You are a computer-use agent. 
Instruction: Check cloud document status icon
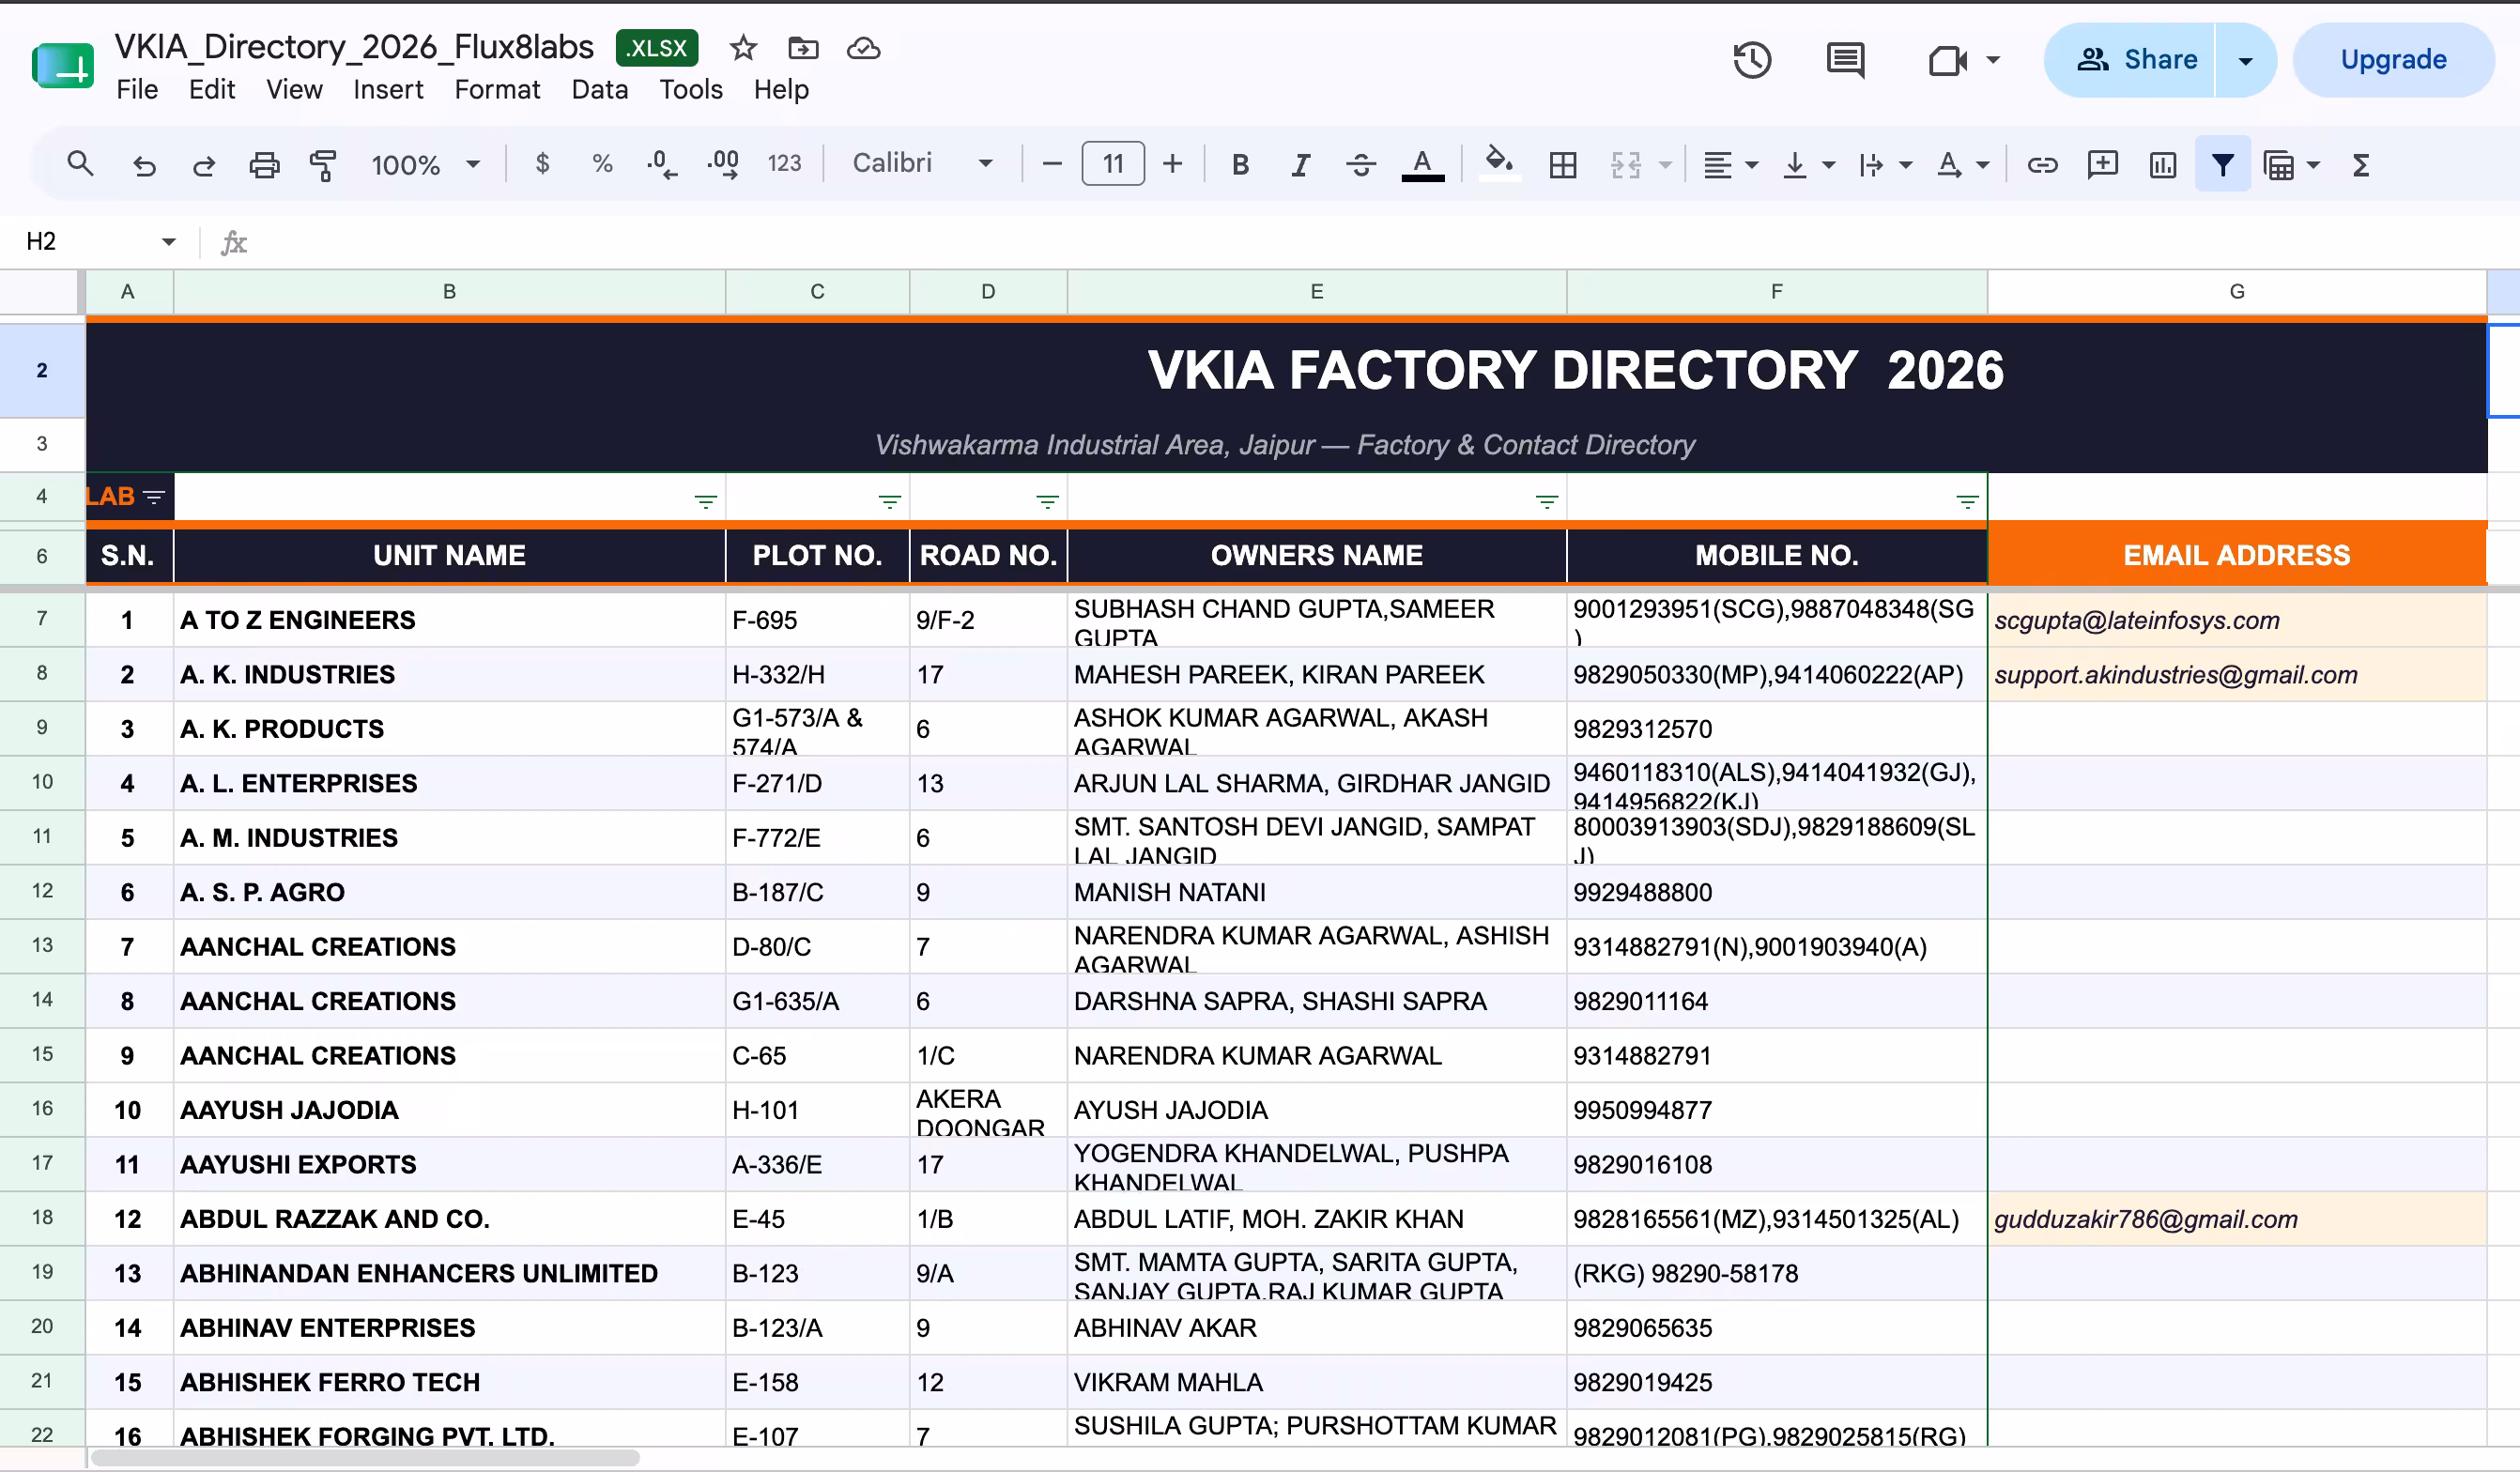[x=863, y=48]
